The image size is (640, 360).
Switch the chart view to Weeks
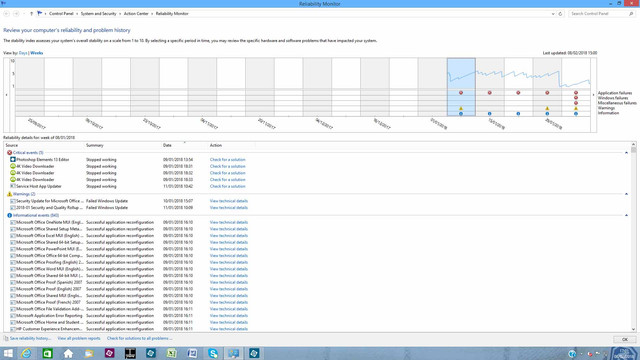click(37, 53)
